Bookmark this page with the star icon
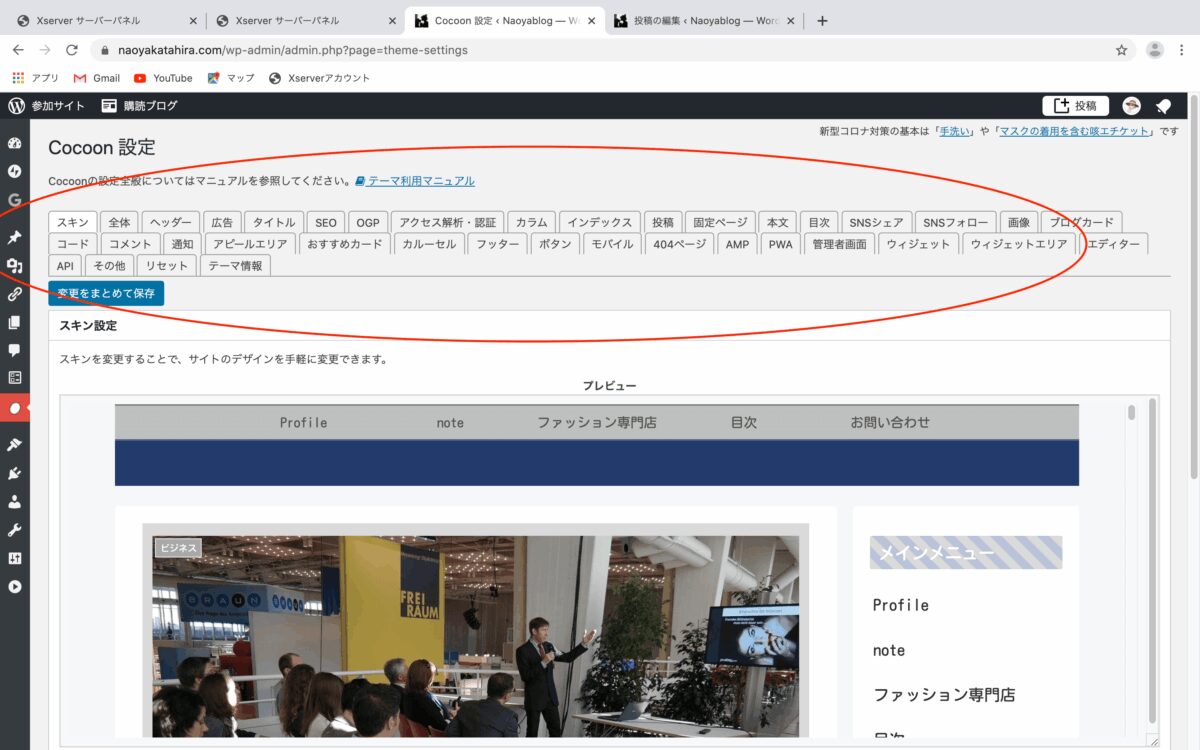Screen dimensions: 1200x750 coord(1121,50)
